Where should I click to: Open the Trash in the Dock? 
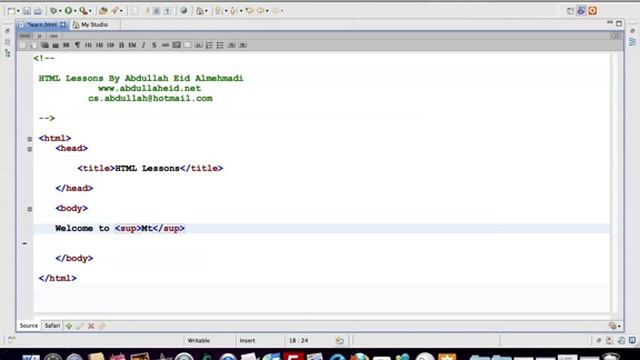[x=611, y=357]
